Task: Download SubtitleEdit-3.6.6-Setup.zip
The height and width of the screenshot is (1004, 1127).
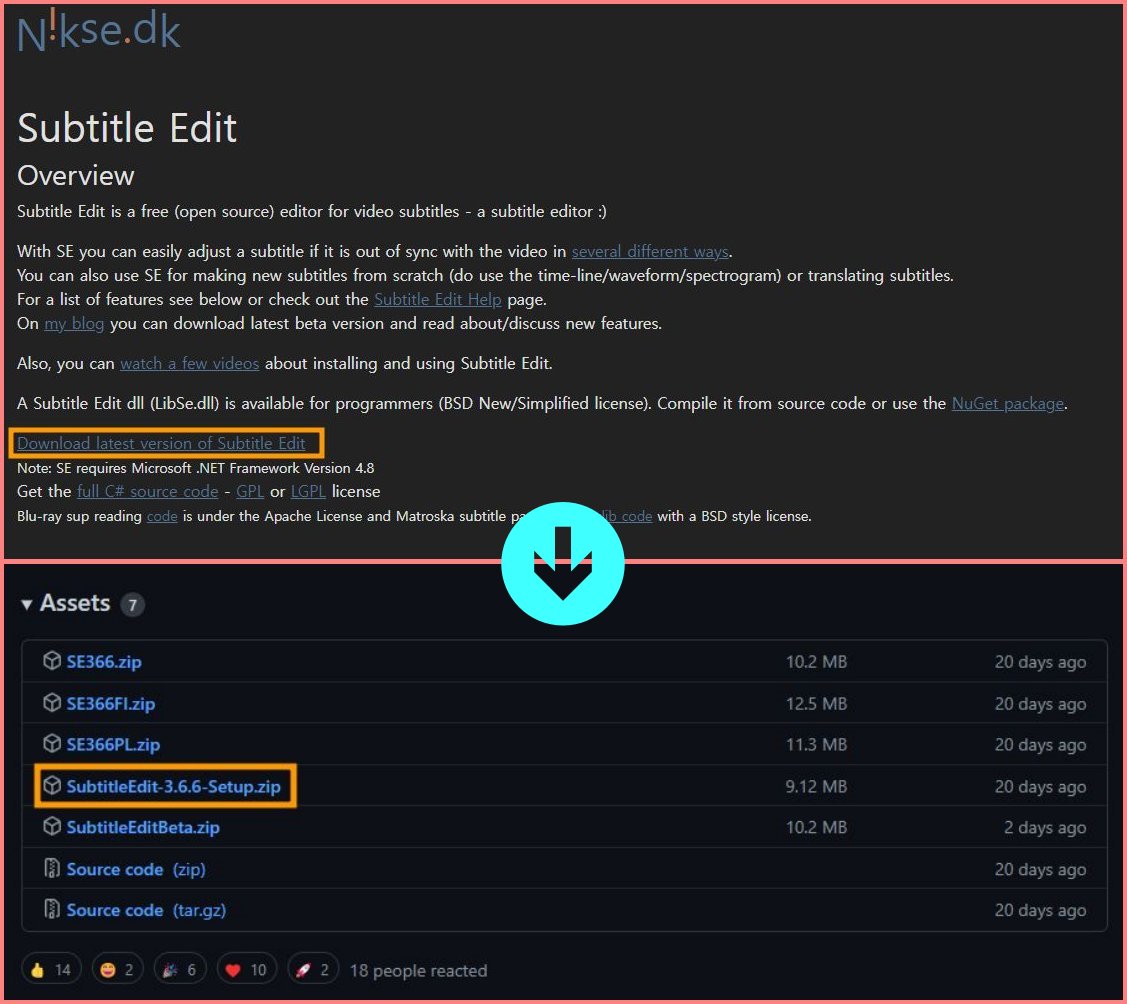Action: [x=173, y=786]
